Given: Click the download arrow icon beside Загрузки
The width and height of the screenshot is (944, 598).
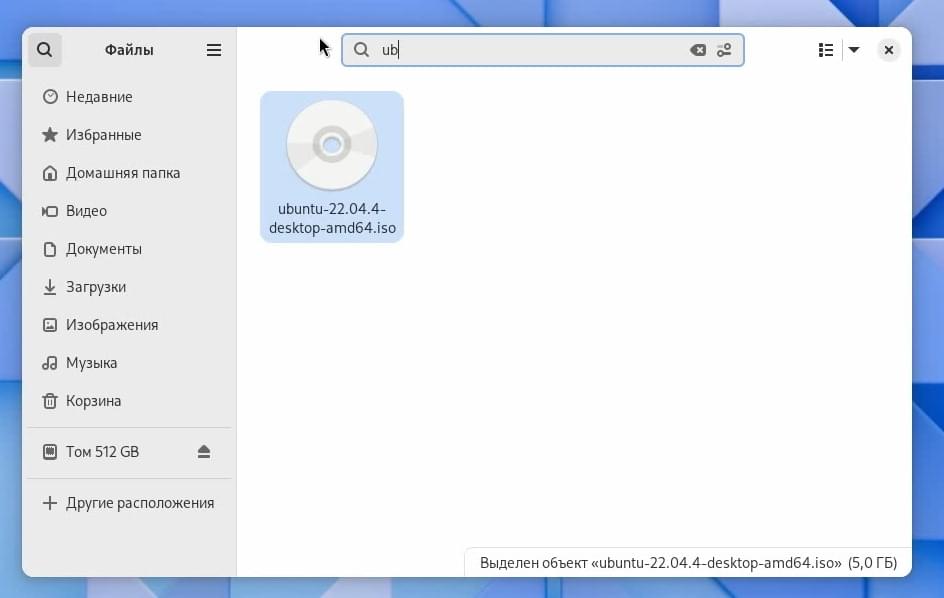Looking at the screenshot, I should (x=50, y=287).
